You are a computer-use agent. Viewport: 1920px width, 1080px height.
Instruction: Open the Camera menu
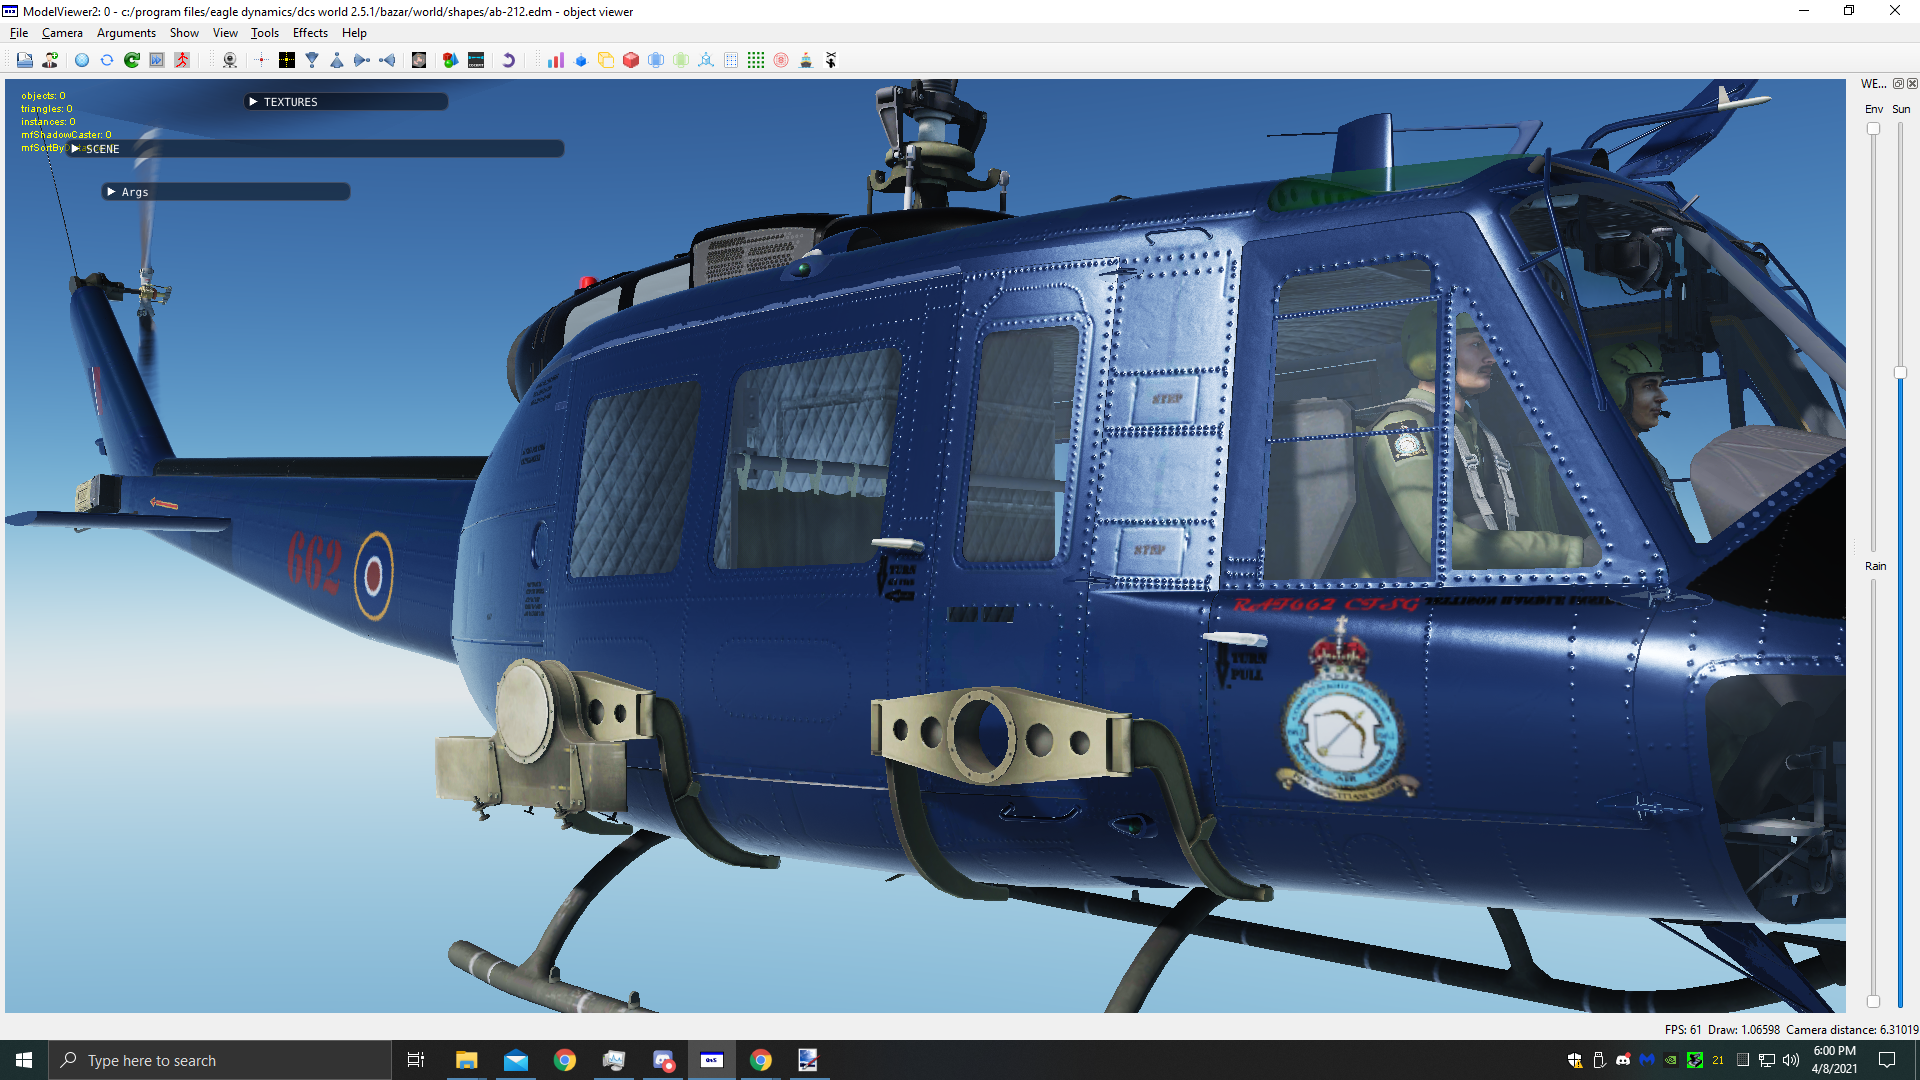(62, 33)
